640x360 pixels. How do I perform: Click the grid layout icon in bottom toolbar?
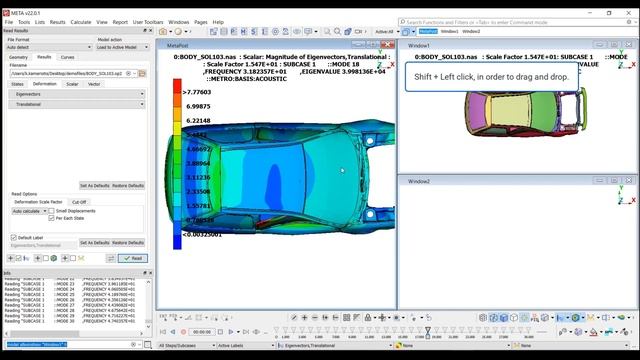(347, 318)
